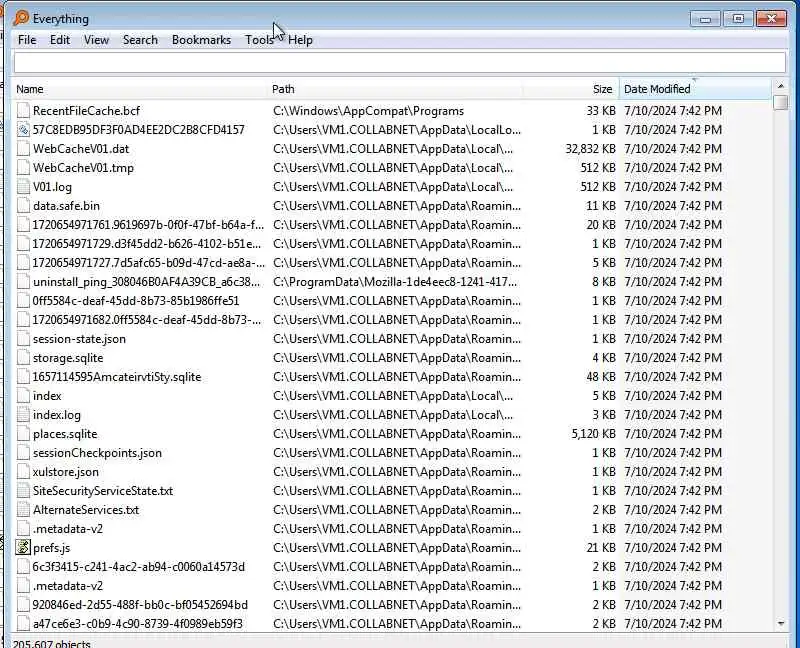Select file icon of xulstore.json
800x648 pixels.
[x=23, y=471]
